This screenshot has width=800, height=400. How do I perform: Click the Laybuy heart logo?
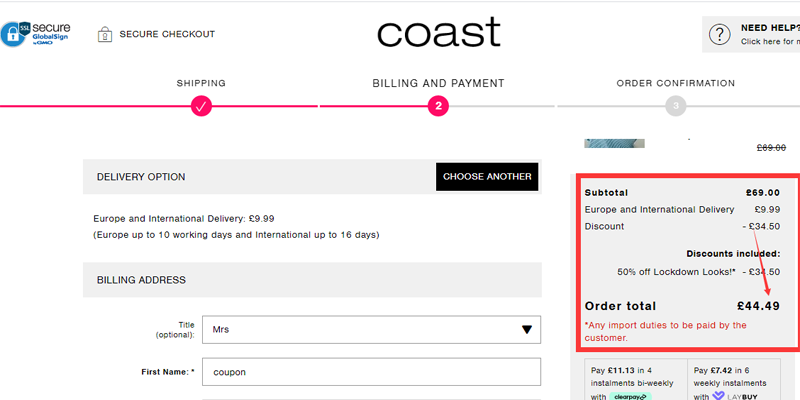pos(718,396)
